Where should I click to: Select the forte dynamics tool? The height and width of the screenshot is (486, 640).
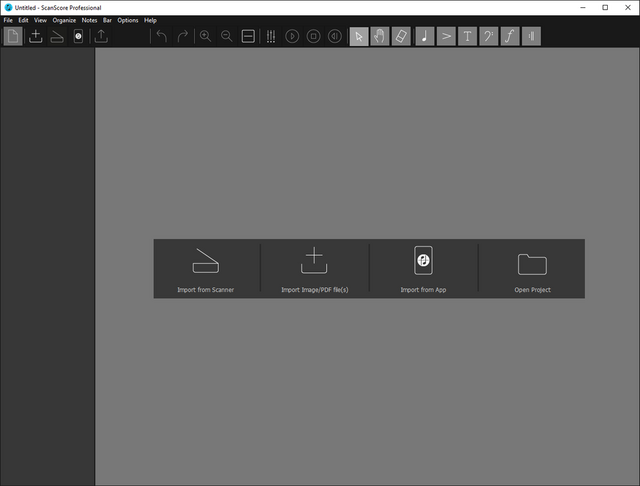pyautogui.click(x=510, y=36)
